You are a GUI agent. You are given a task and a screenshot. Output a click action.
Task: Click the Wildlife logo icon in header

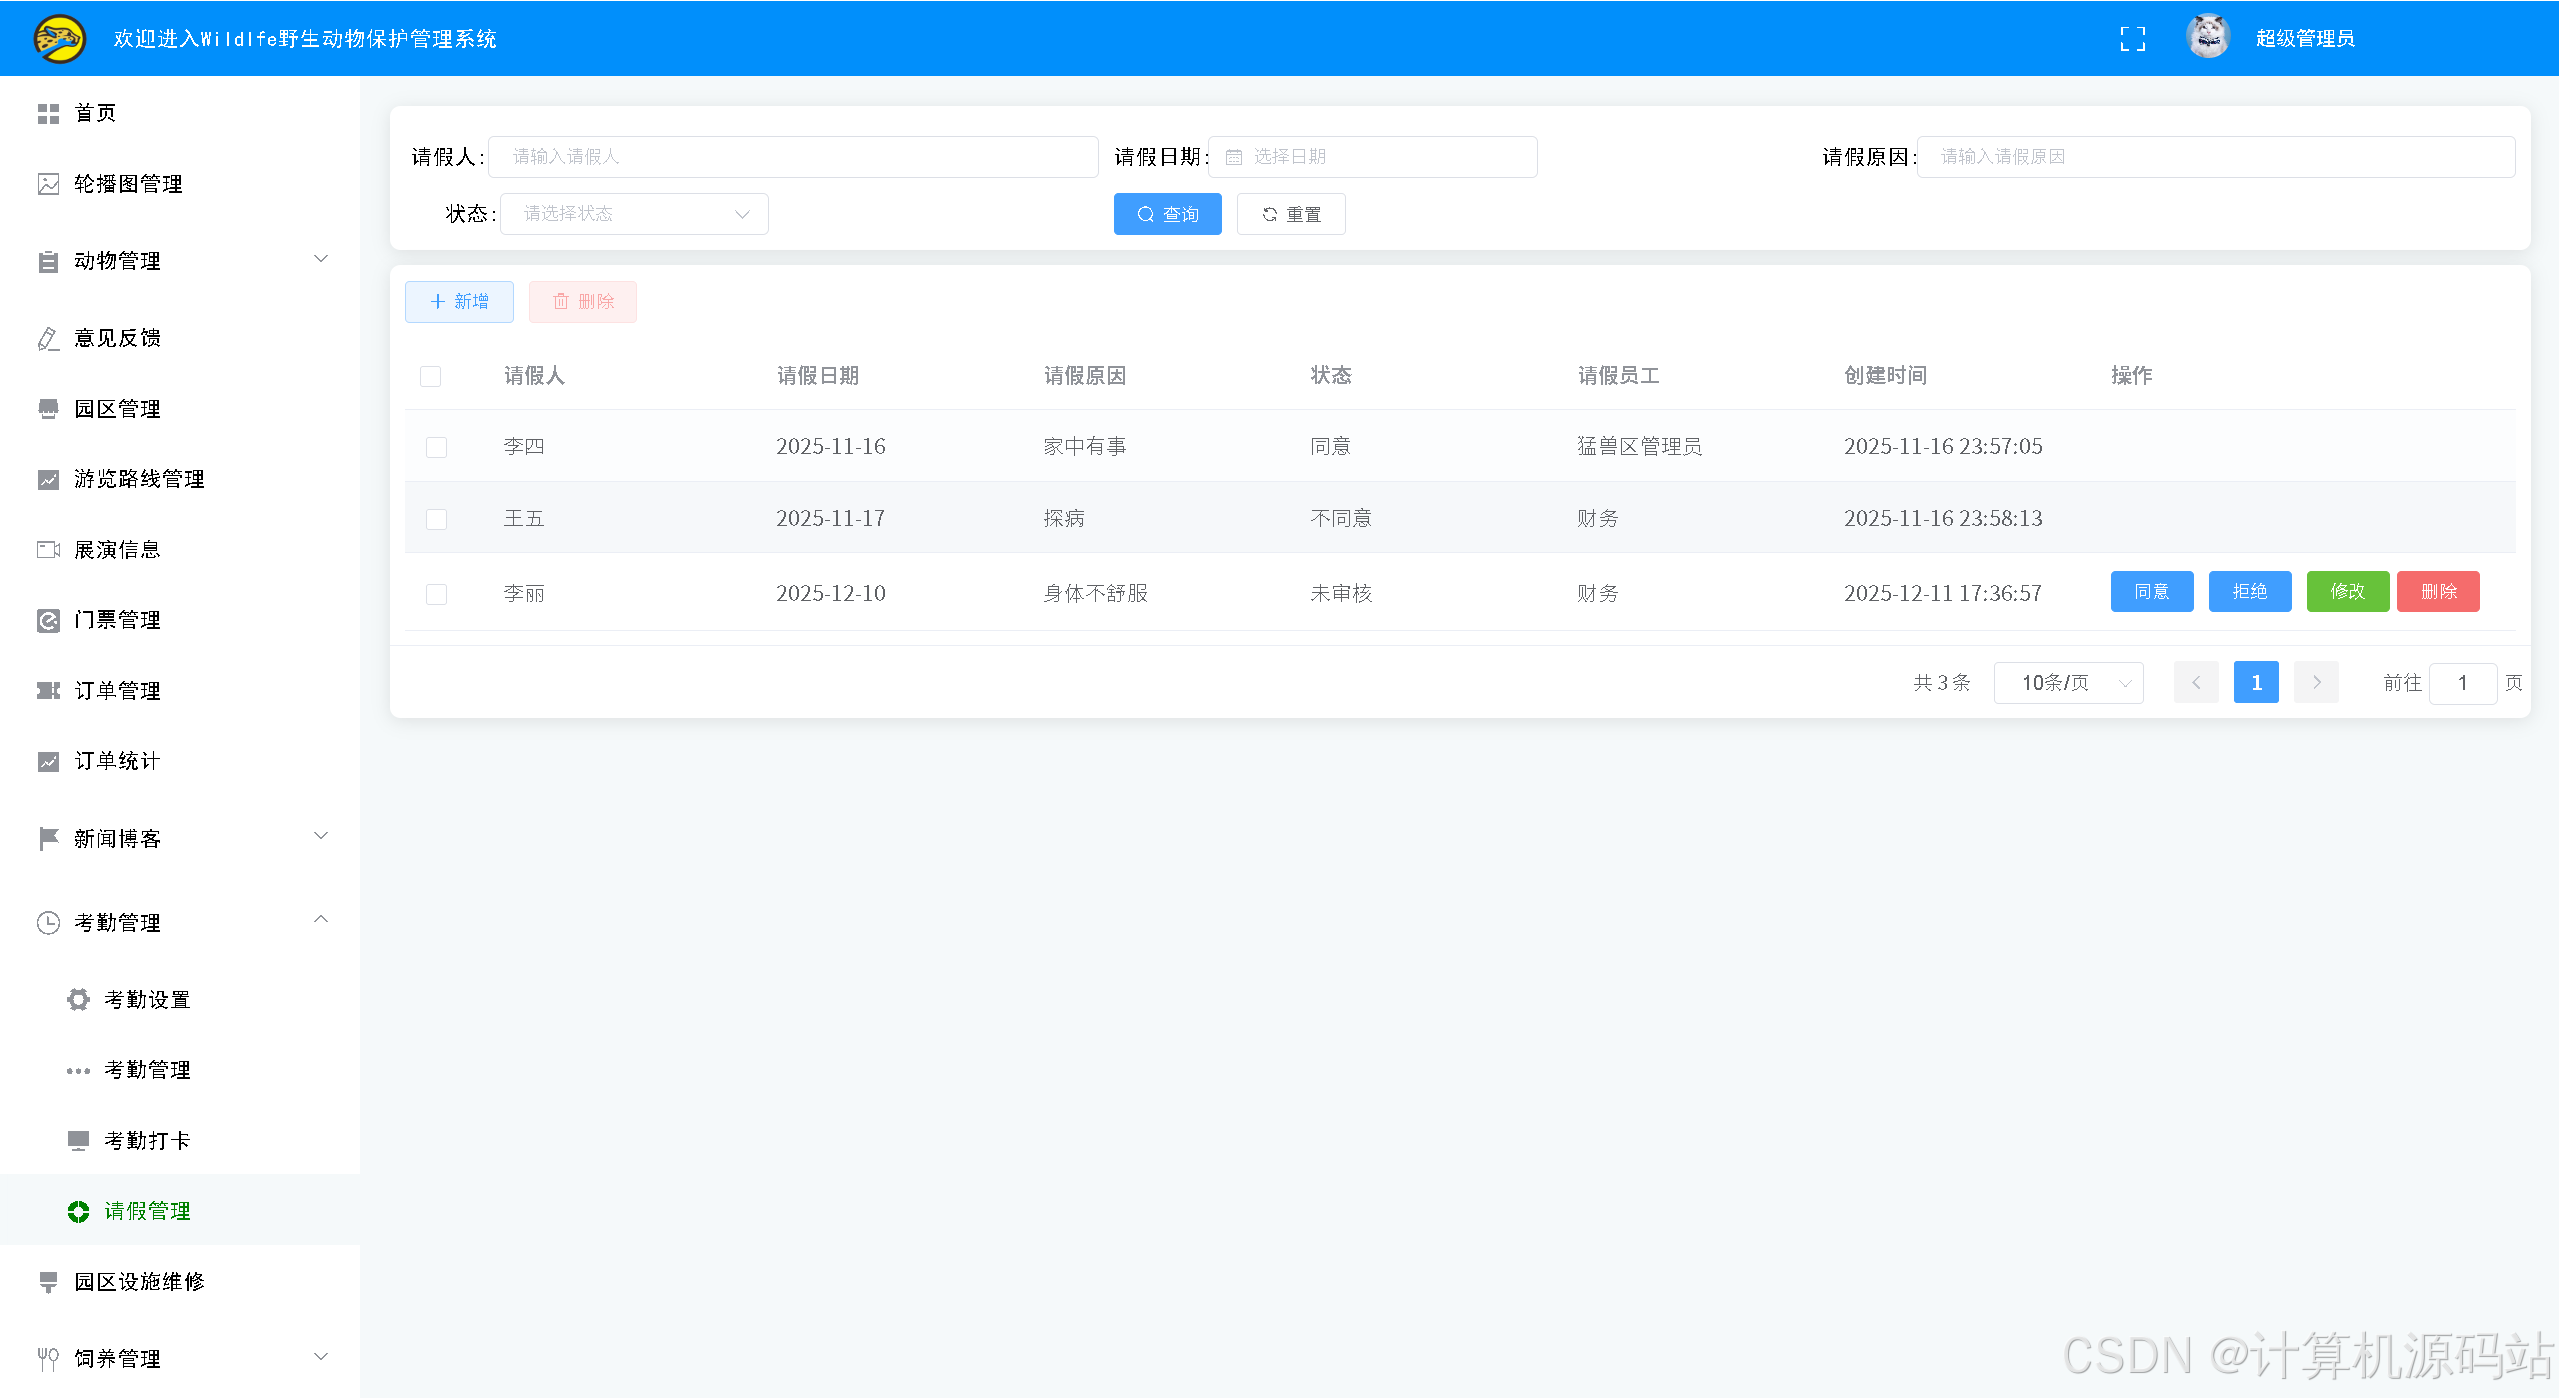[60, 39]
